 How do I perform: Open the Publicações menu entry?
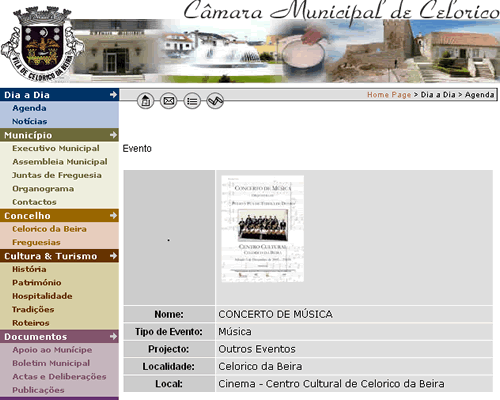pyautogui.click(x=38, y=390)
